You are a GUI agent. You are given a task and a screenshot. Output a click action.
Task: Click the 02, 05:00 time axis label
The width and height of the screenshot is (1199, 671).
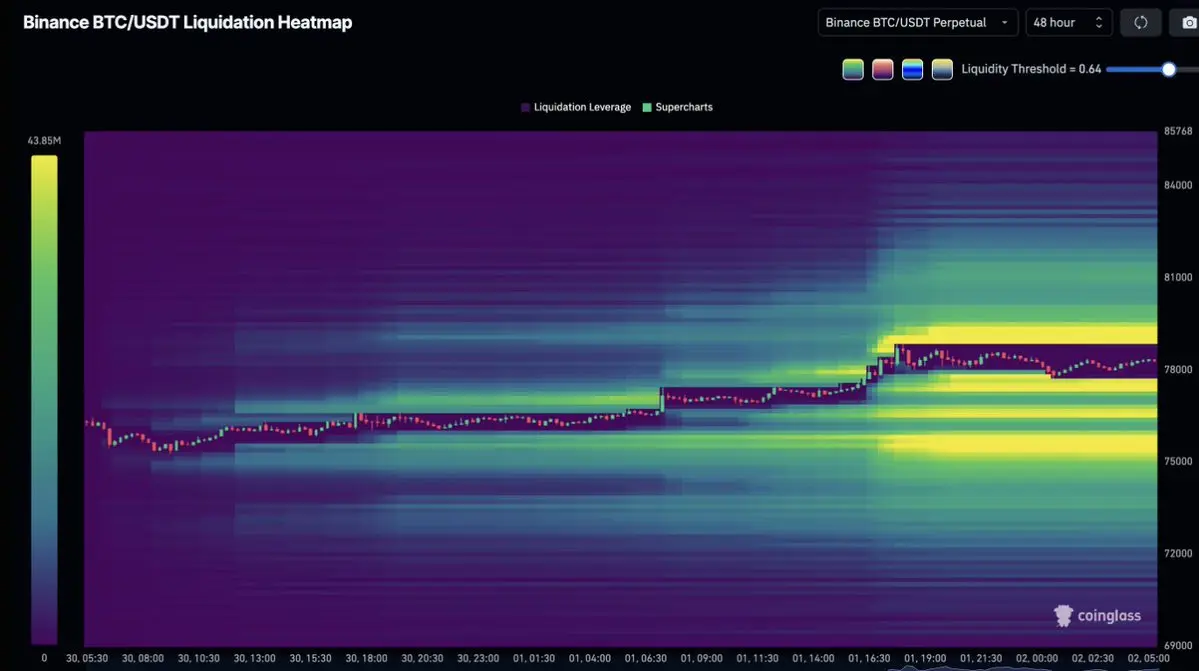coord(1148,658)
